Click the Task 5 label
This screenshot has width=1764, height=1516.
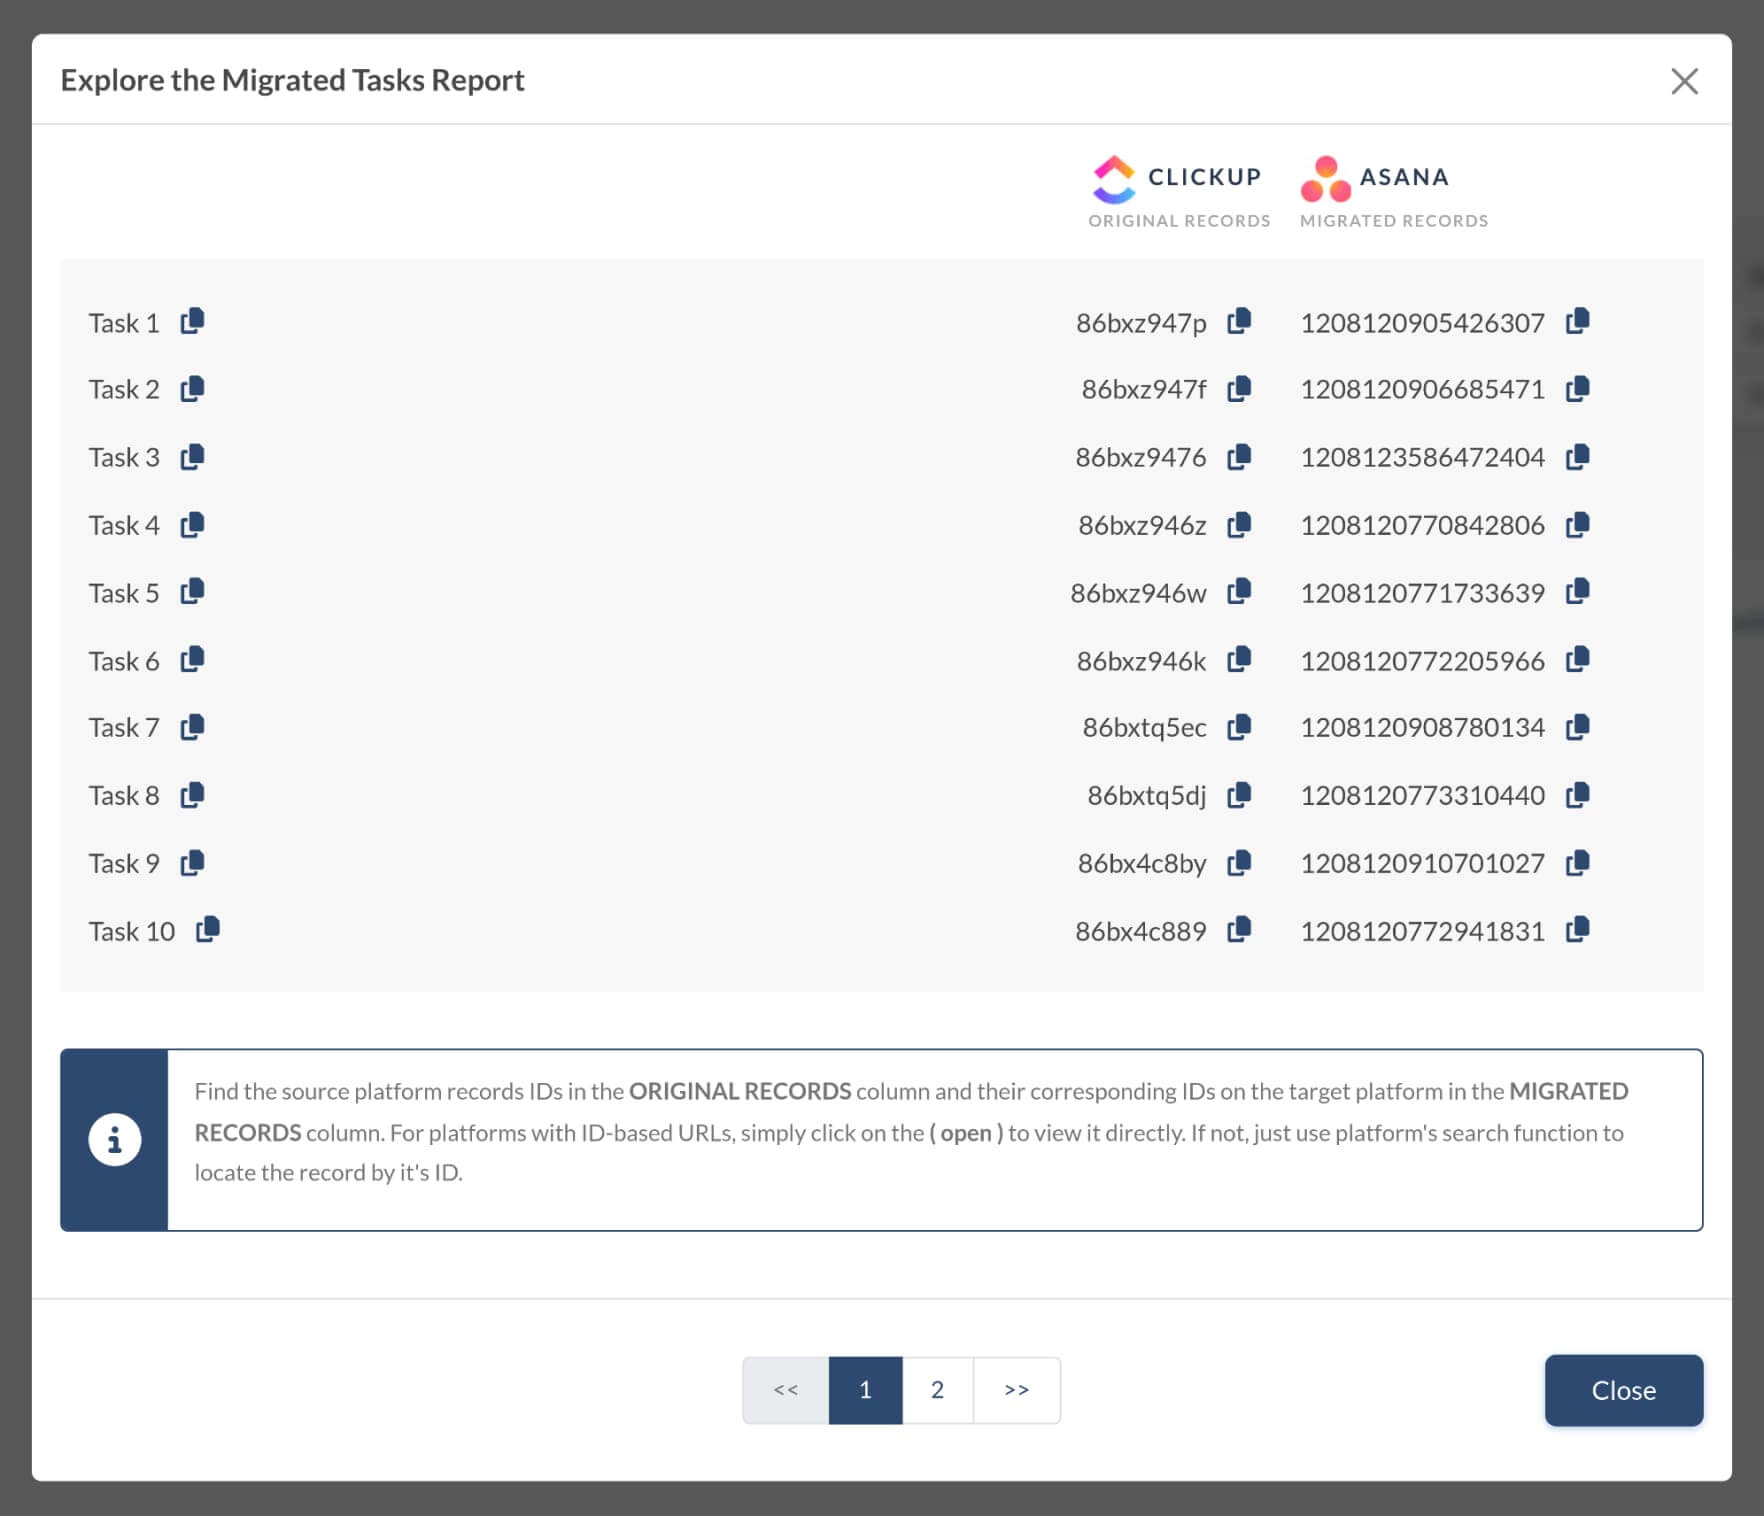(124, 593)
